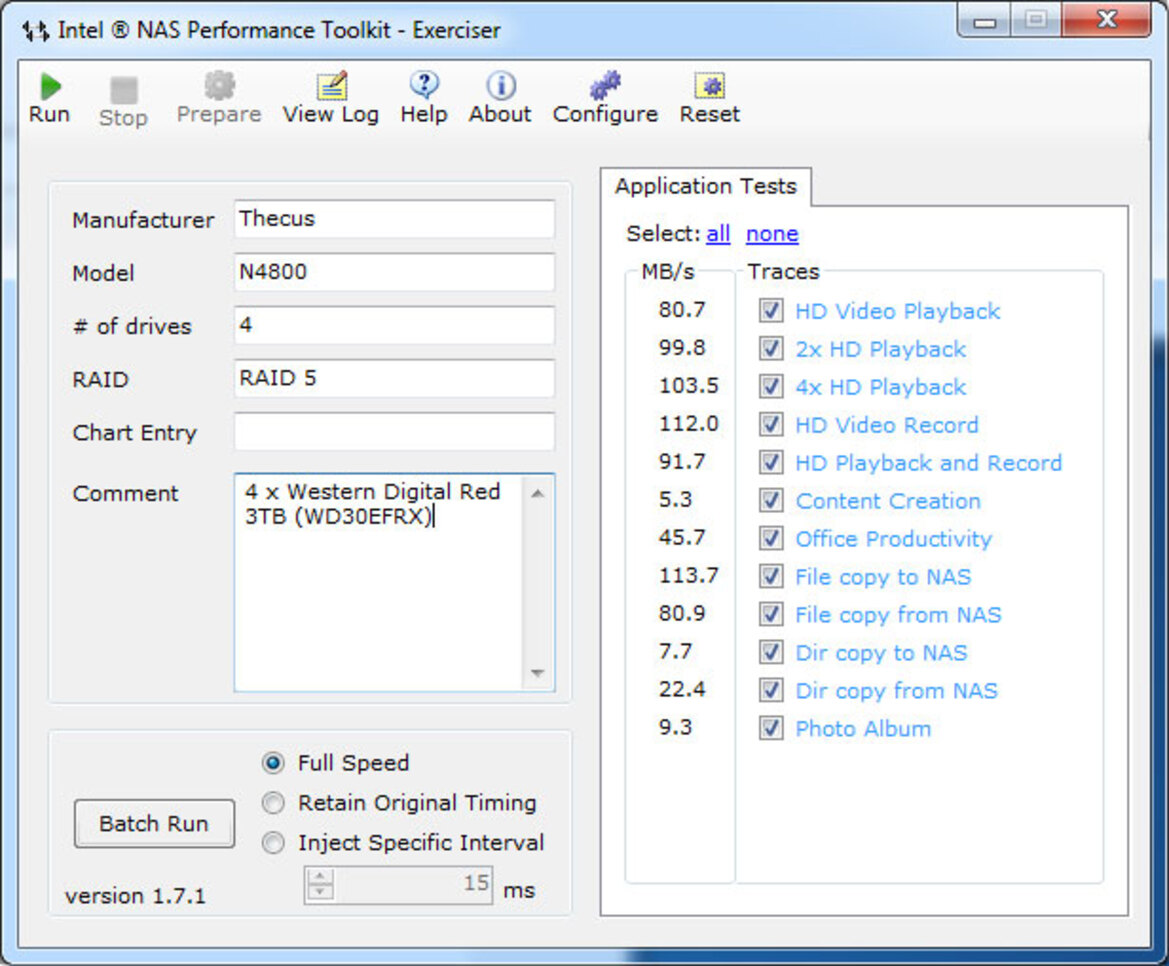Open the 2x HD Playback trace link

click(880, 349)
